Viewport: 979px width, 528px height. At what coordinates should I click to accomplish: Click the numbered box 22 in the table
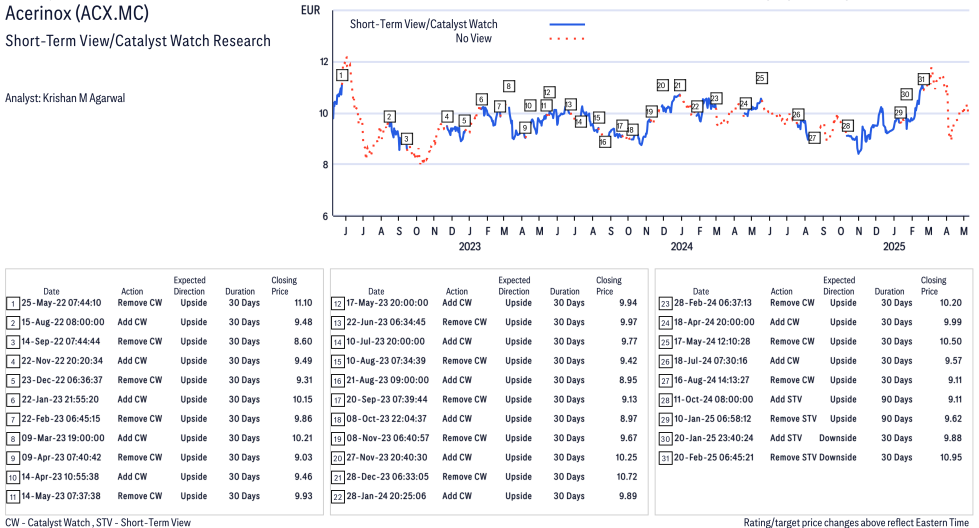click(x=337, y=497)
